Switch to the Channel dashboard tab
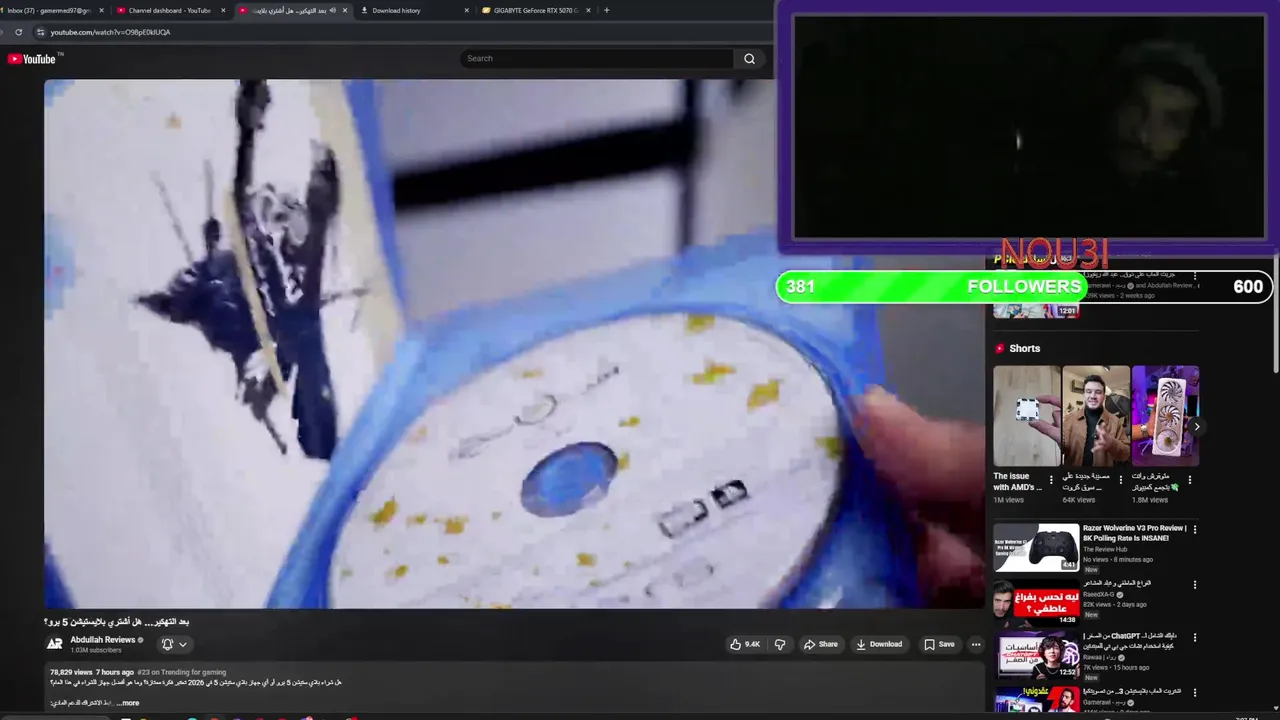Viewport: 1280px width, 720px height. click(168, 10)
